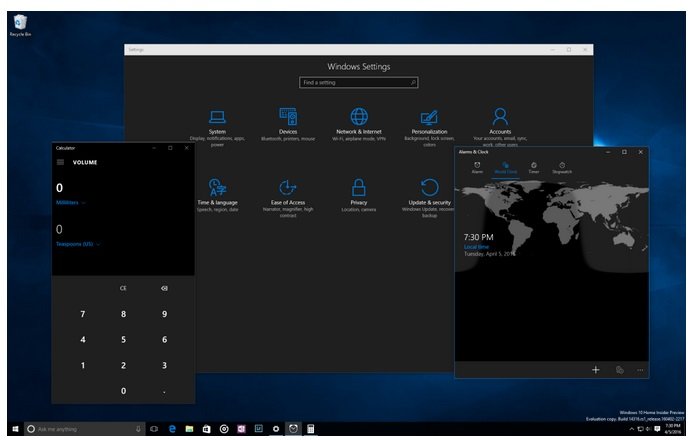This screenshot has height=440, width=697.
Task: Open the volume control in system tray
Action: coord(649,429)
